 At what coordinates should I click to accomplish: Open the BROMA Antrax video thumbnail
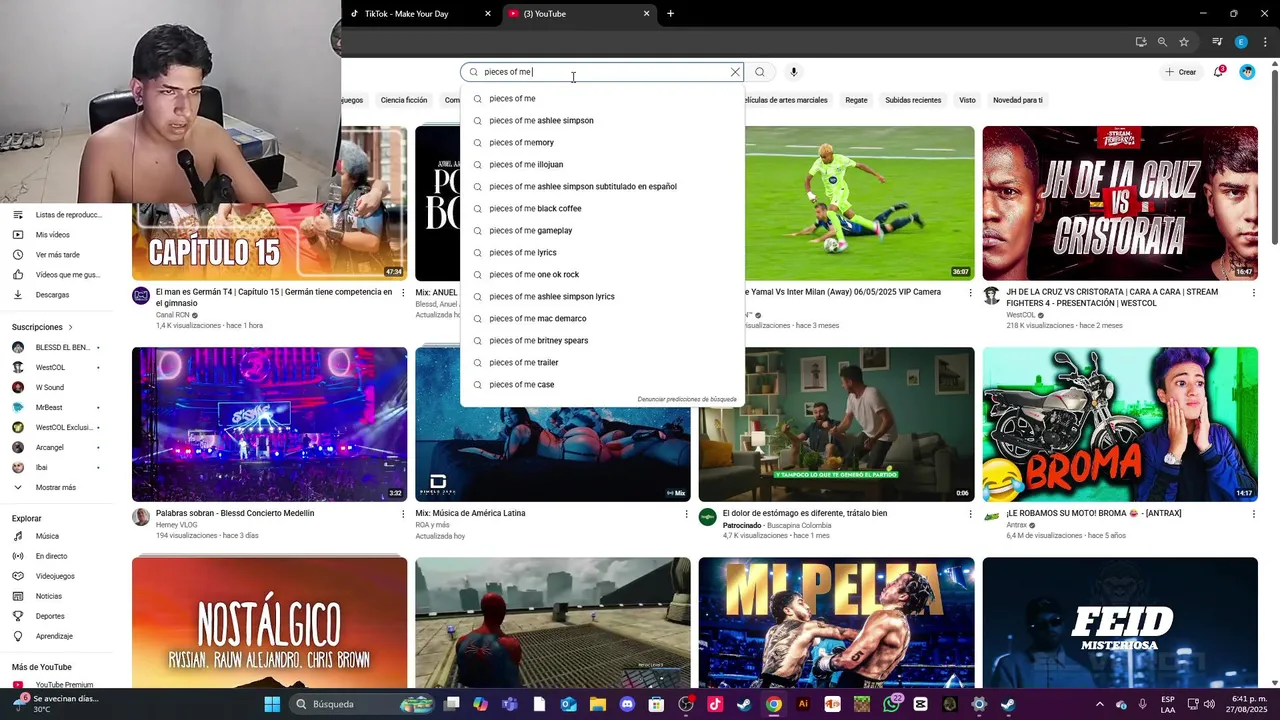pyautogui.click(x=1120, y=424)
